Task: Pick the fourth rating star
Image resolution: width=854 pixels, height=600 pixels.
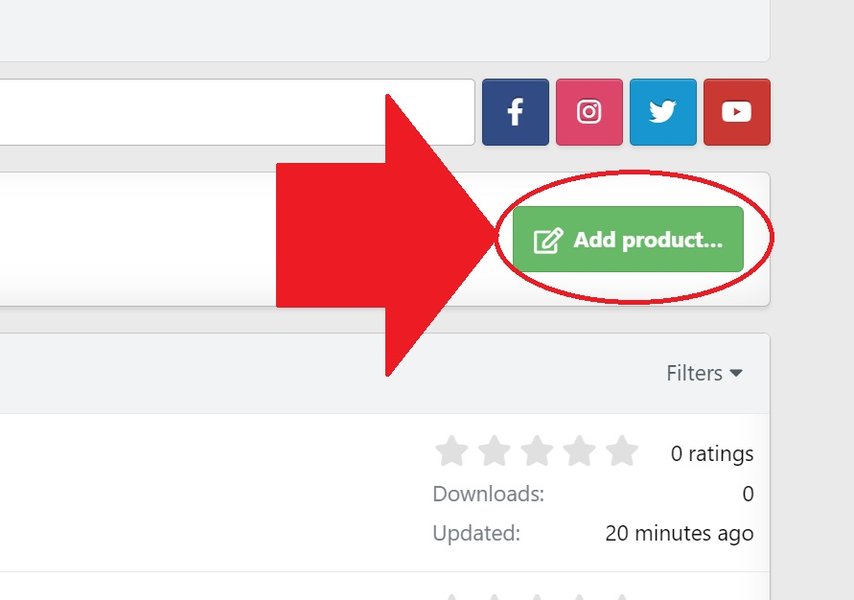Action: pos(579,452)
